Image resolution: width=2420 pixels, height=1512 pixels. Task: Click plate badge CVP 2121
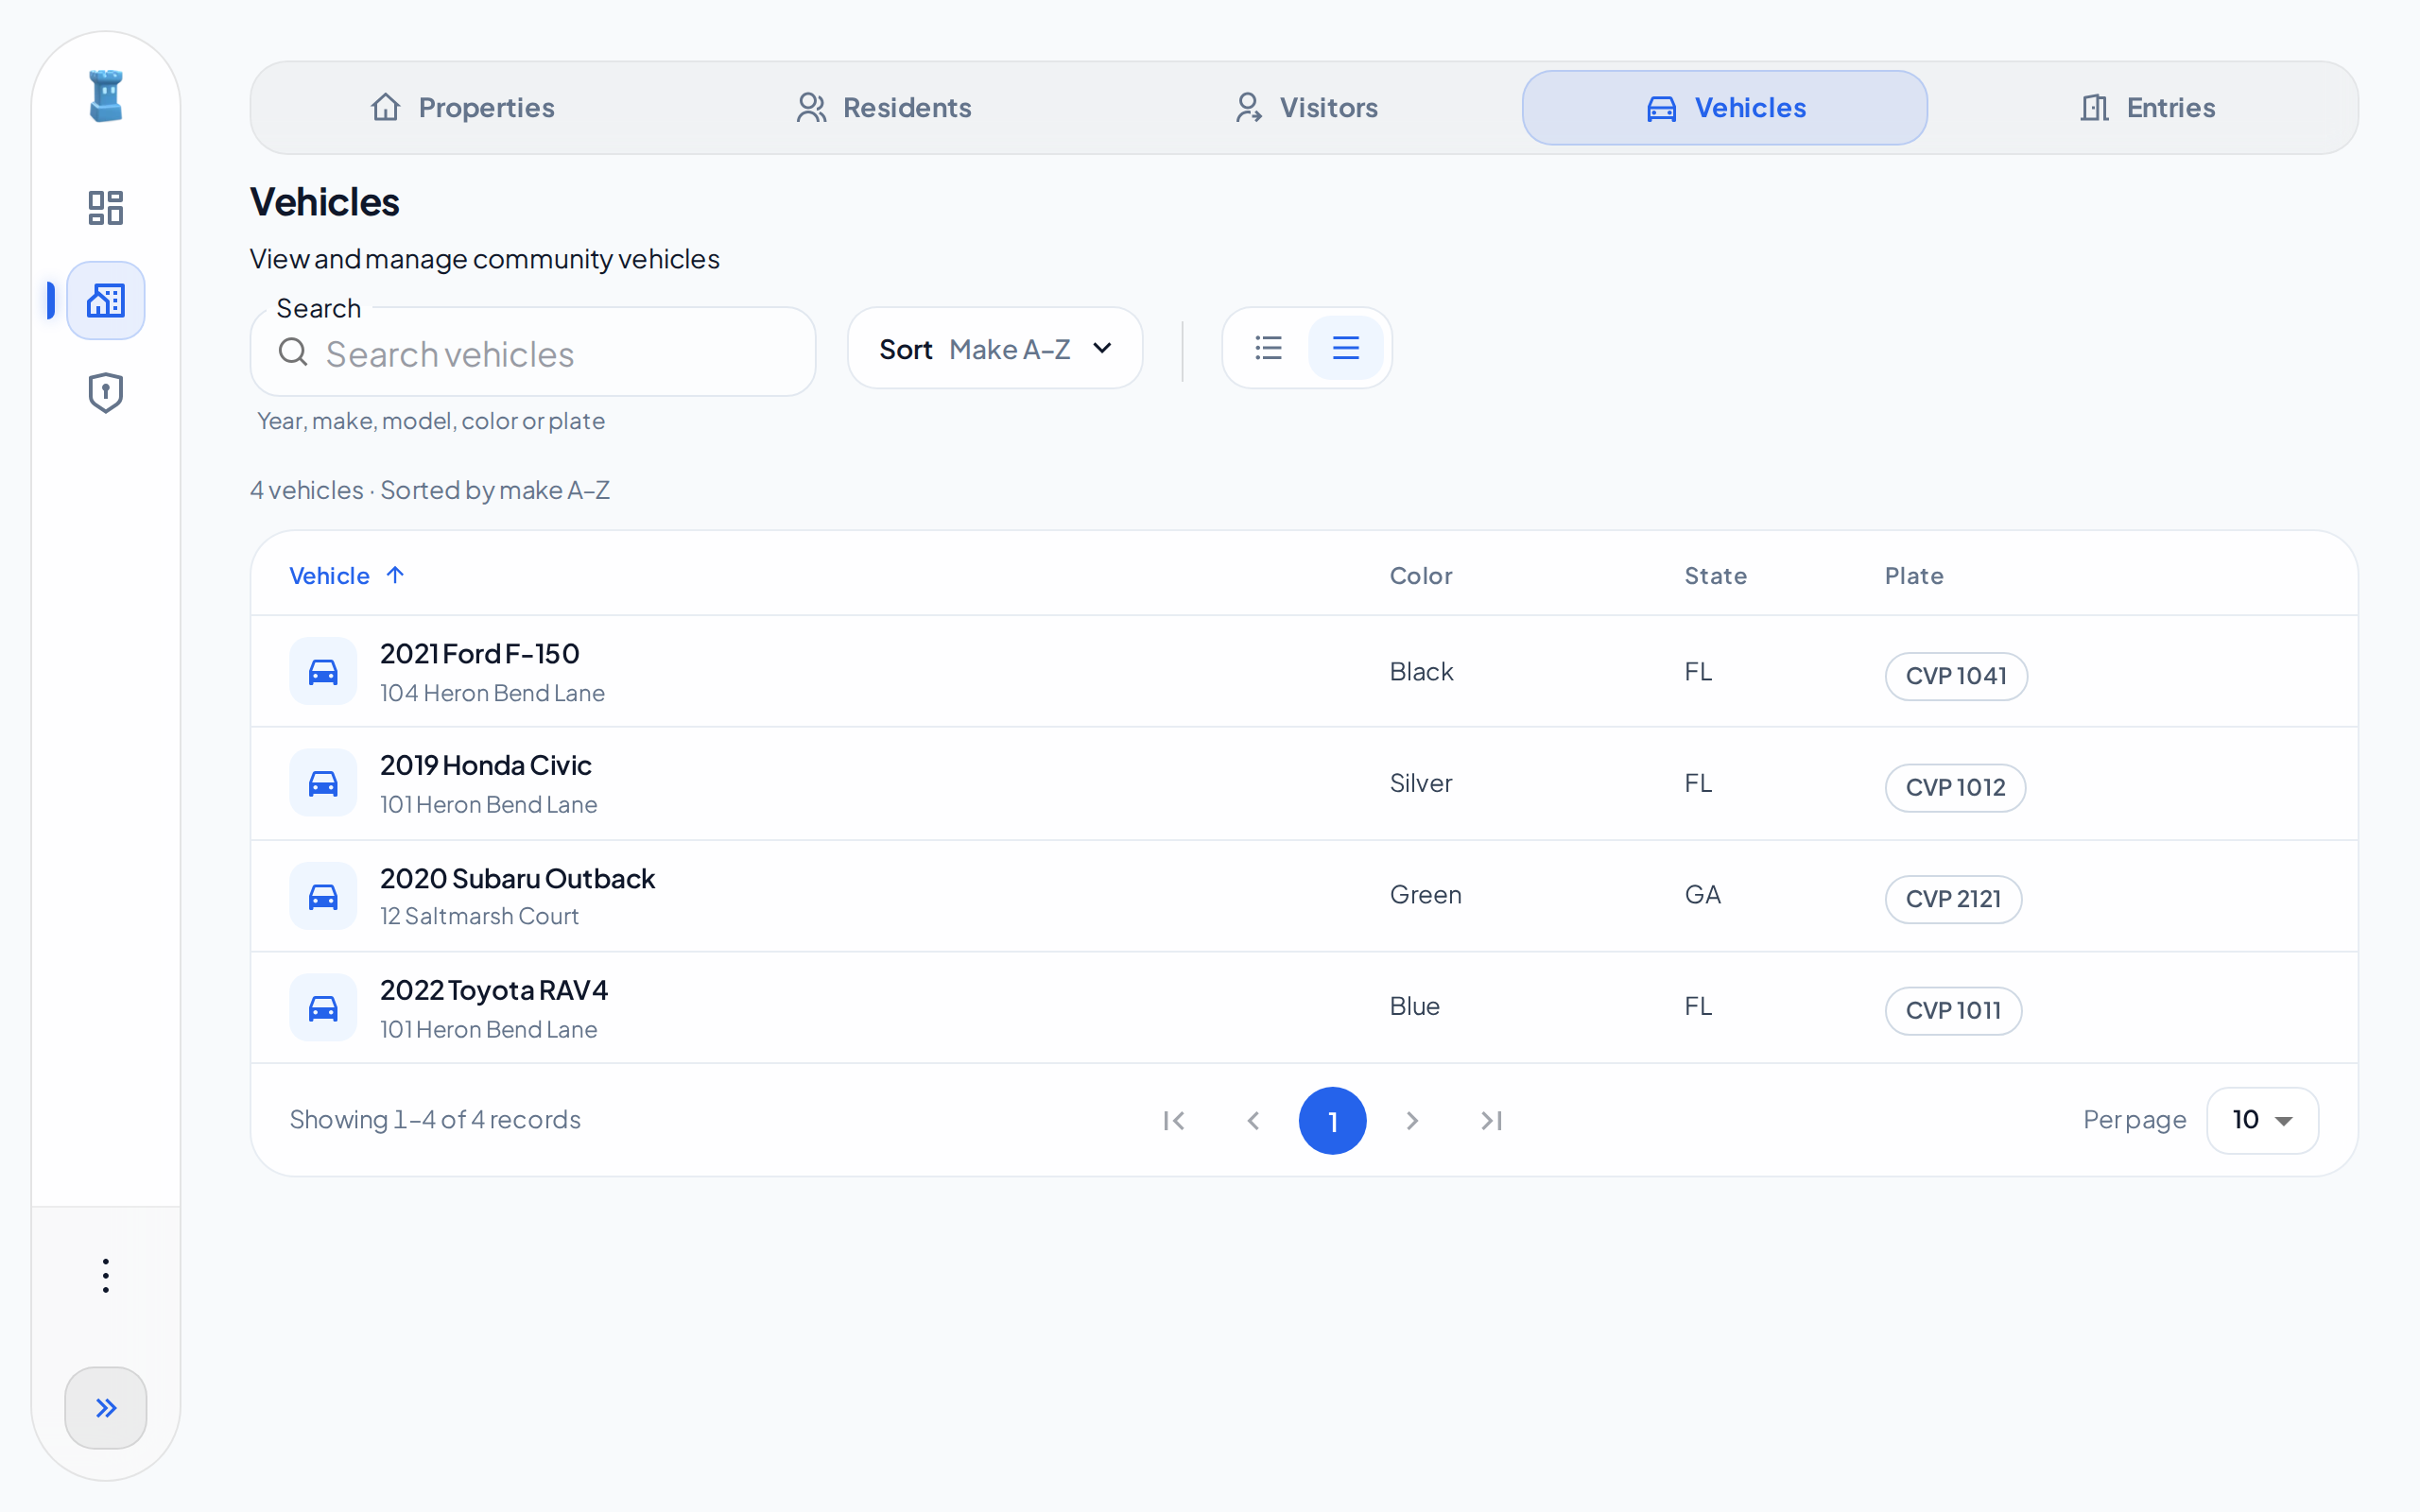1953,899
